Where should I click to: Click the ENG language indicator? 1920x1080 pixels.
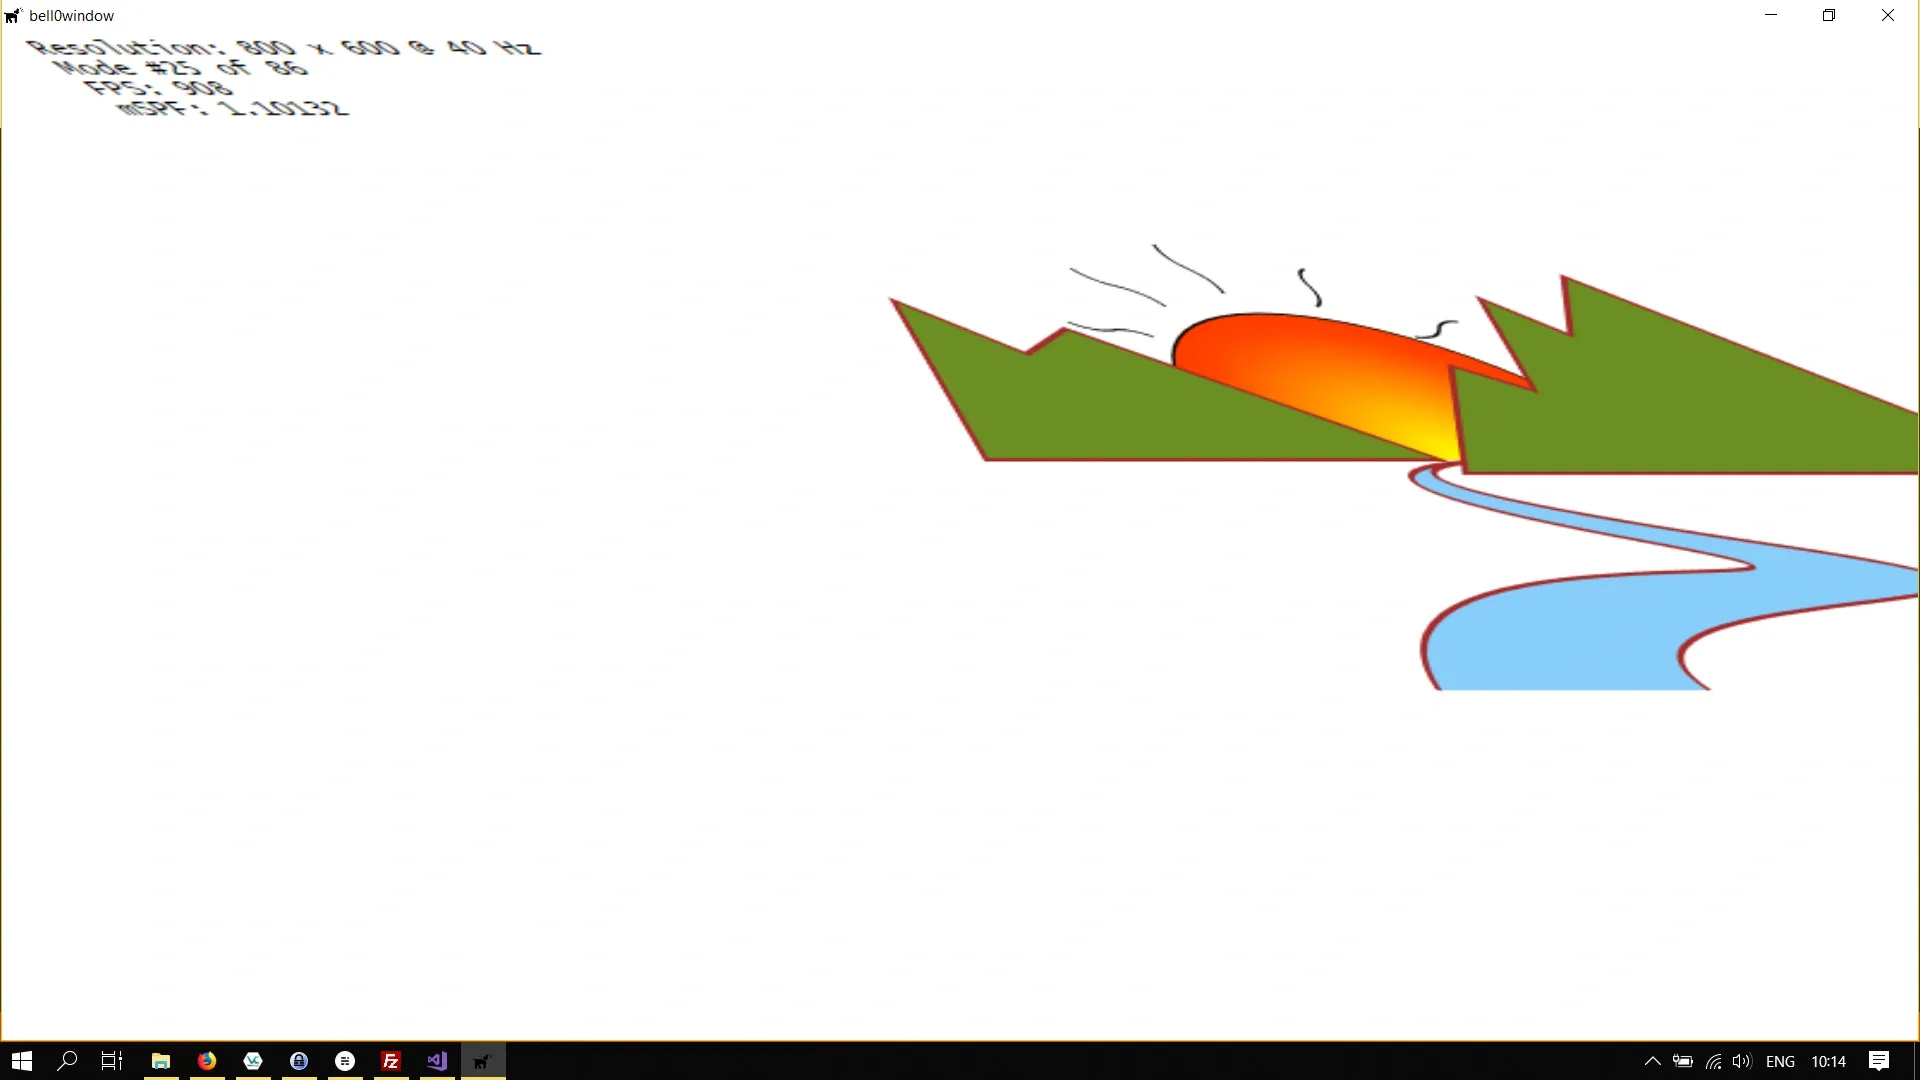[x=1780, y=1061]
